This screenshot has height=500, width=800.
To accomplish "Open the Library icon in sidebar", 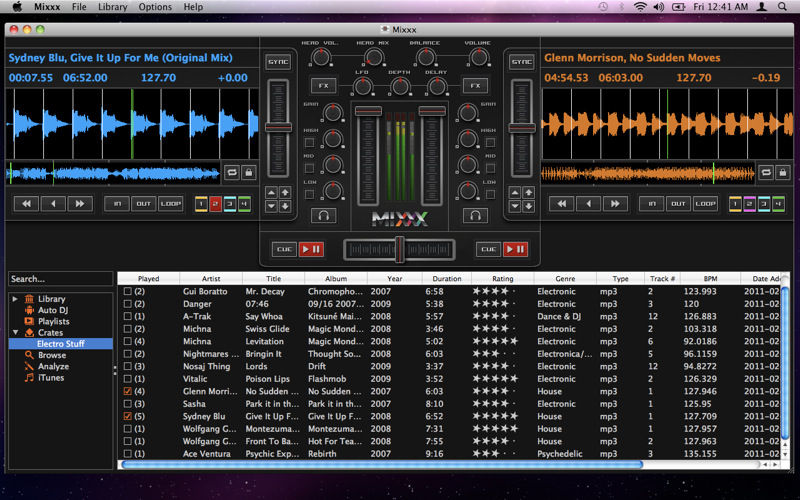I will coord(29,298).
